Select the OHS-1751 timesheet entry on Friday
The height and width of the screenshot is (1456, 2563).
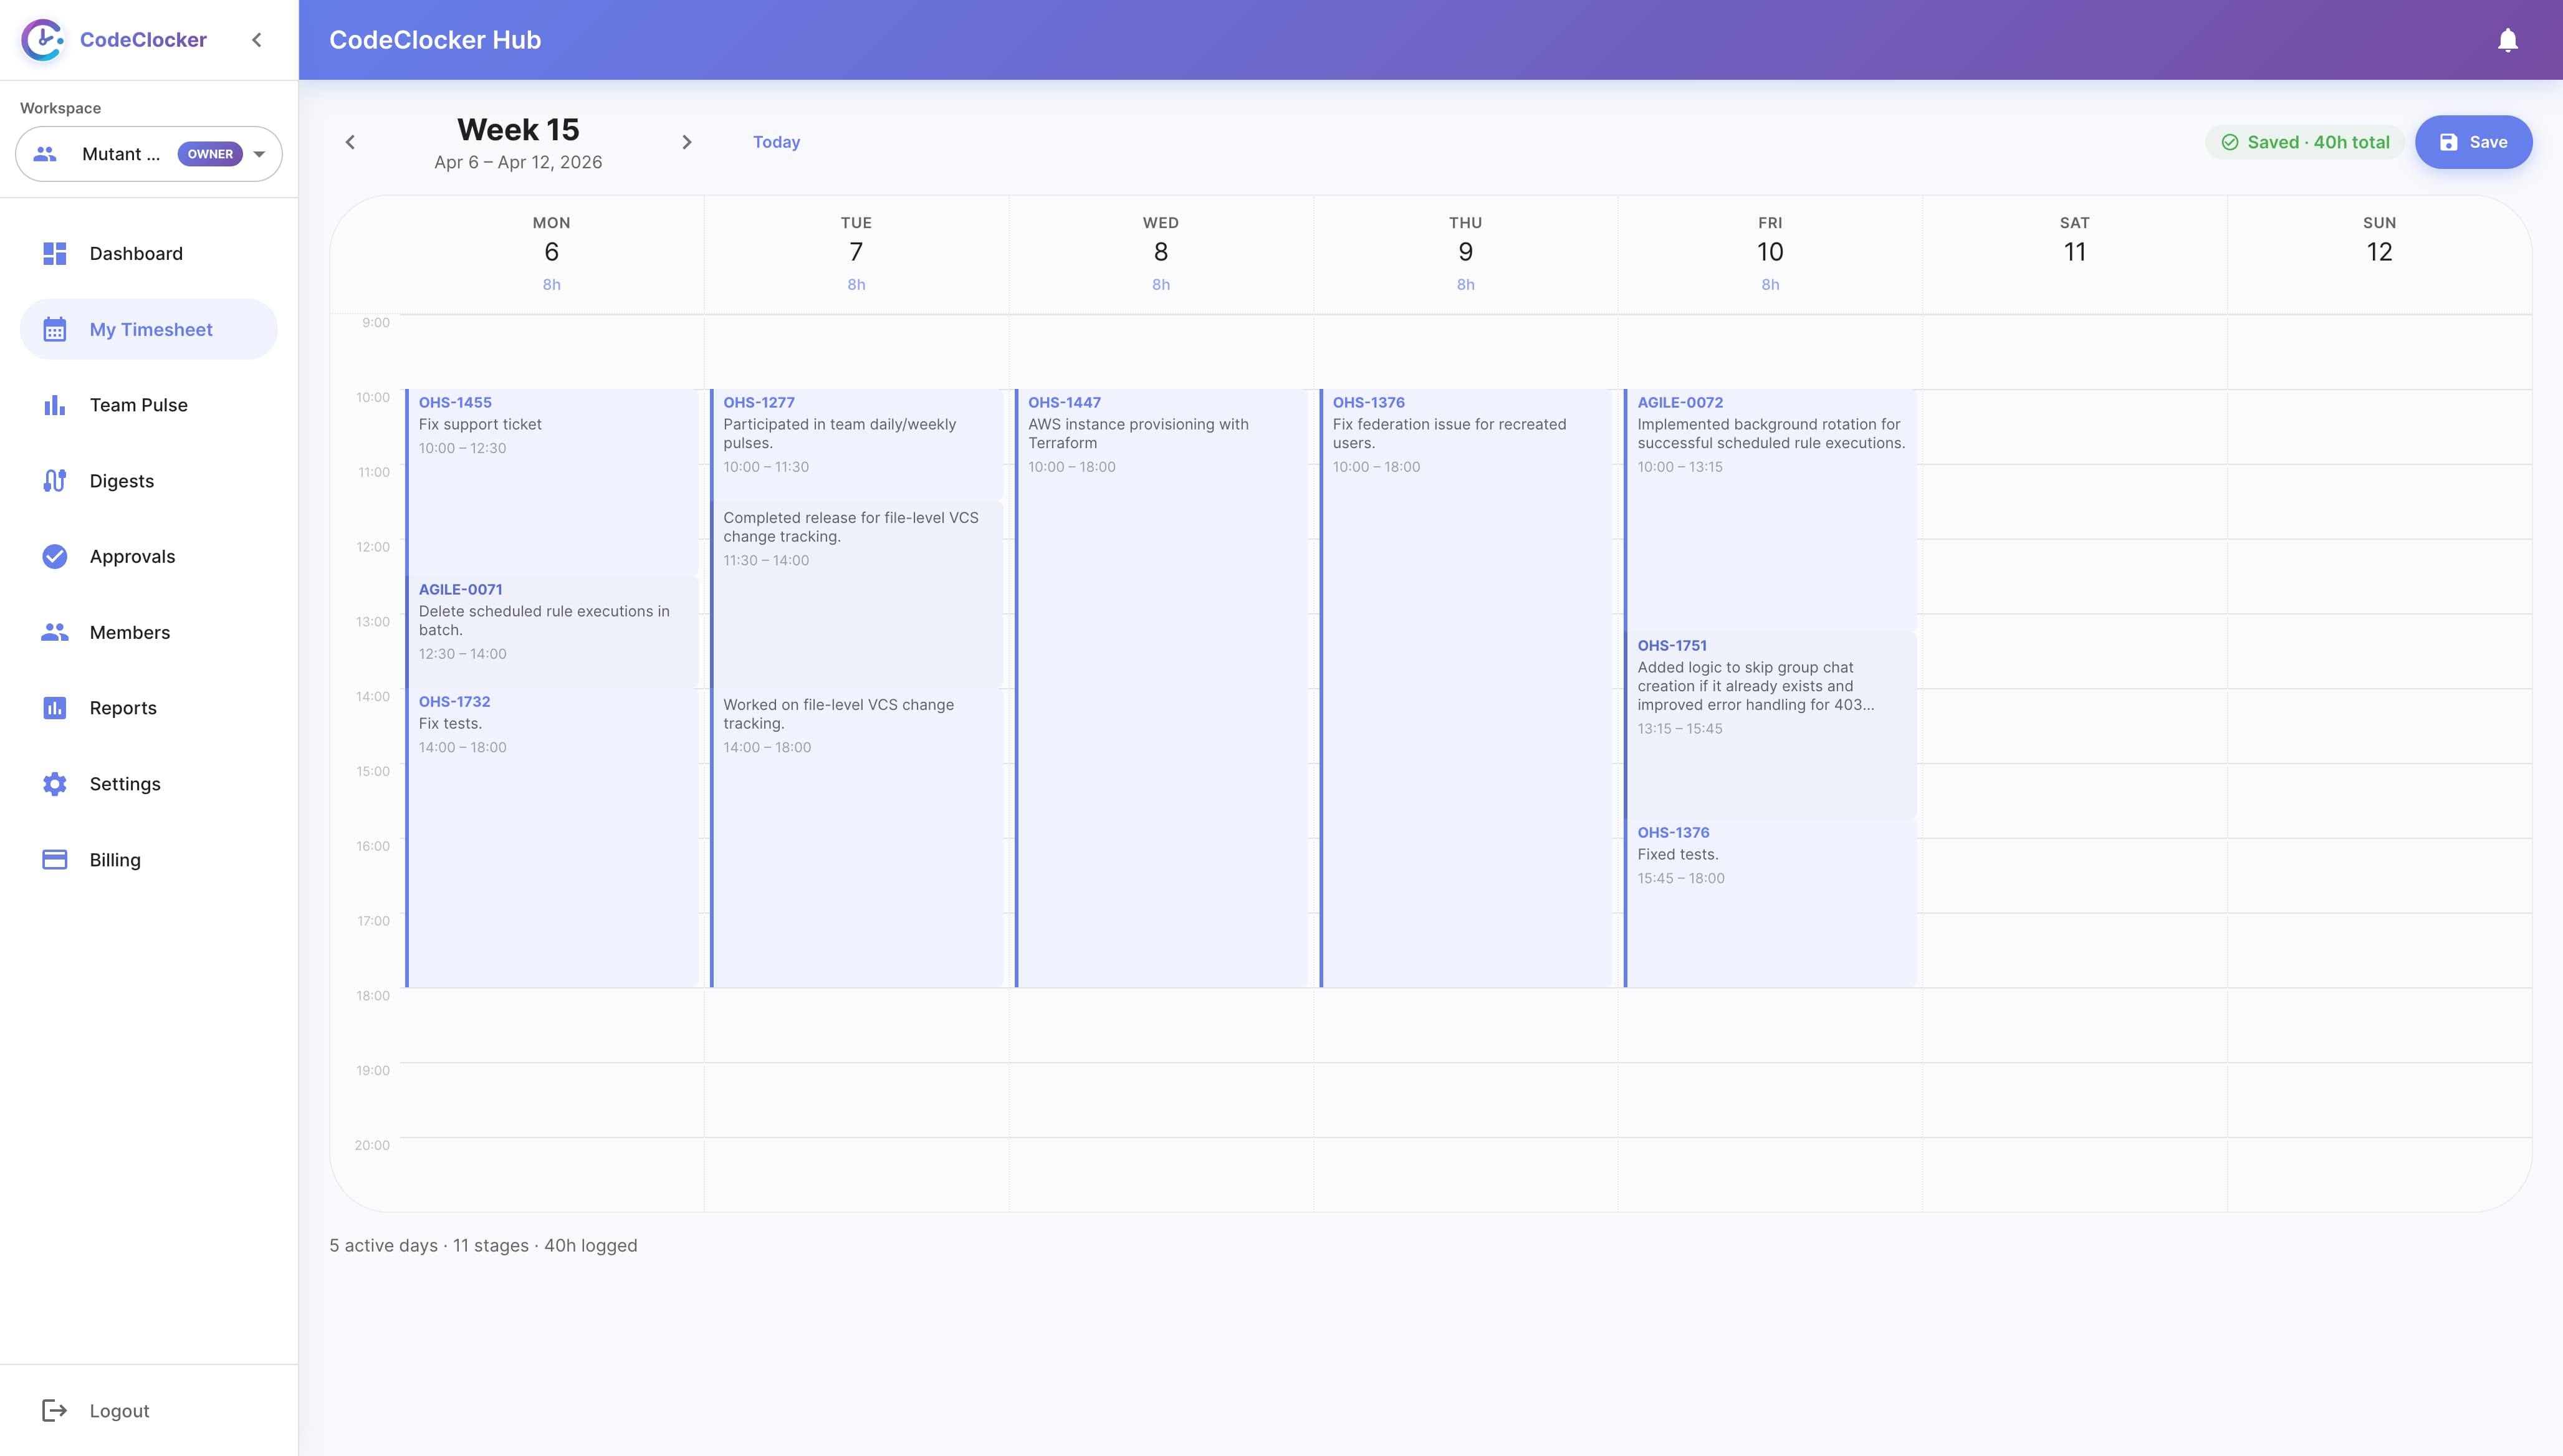coord(1770,700)
